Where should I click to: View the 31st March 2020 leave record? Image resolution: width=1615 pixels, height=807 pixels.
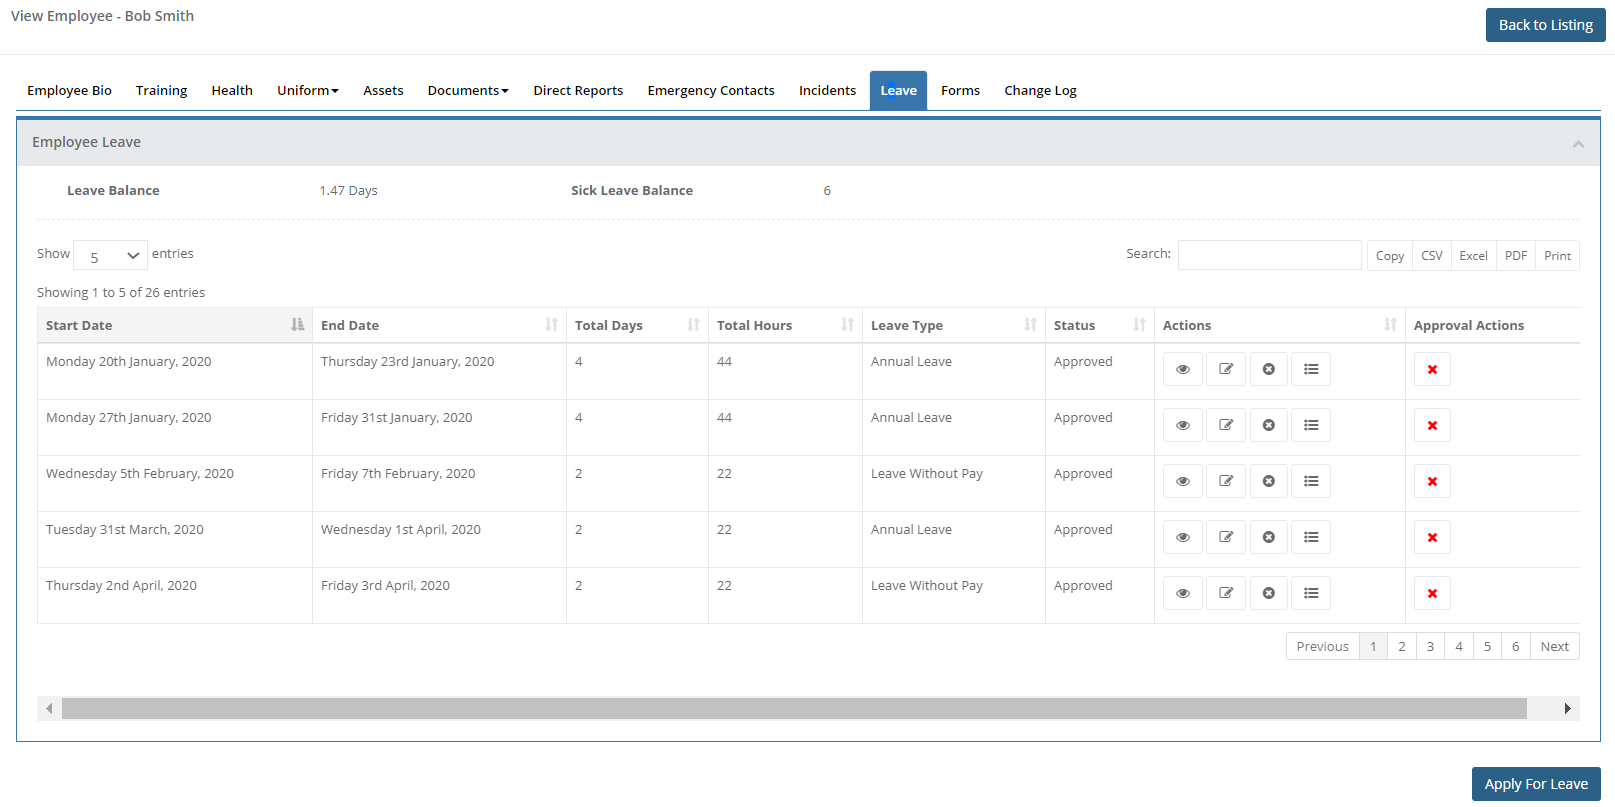coord(1183,537)
